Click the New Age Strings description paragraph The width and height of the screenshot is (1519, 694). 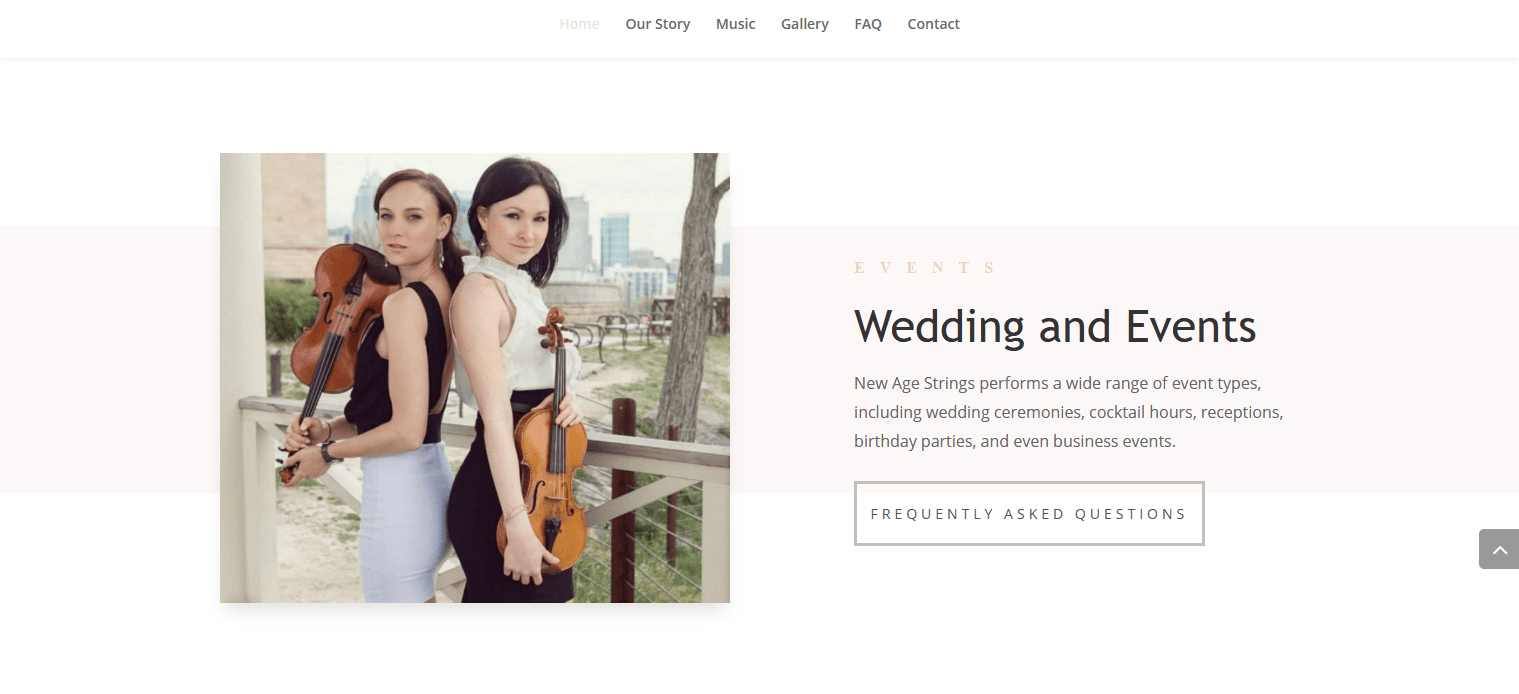pos(1068,412)
